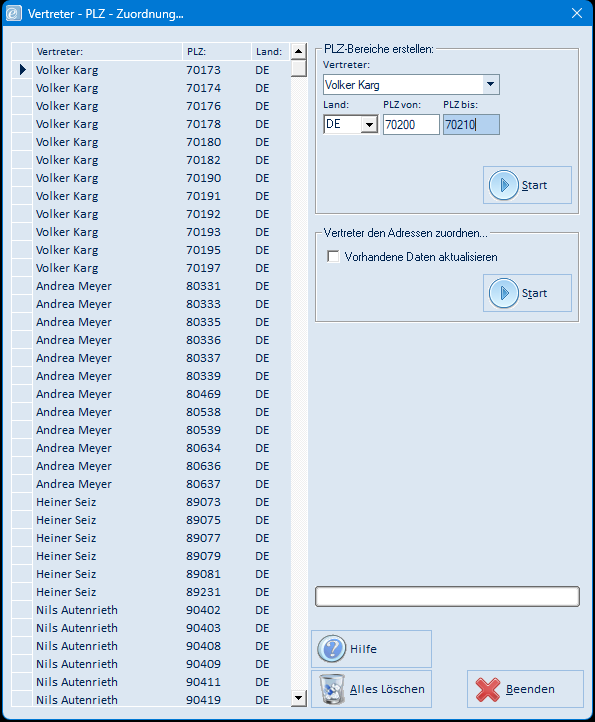Open the Vertreter dropdown showing Volker Karg
595x722 pixels.
(x=491, y=84)
